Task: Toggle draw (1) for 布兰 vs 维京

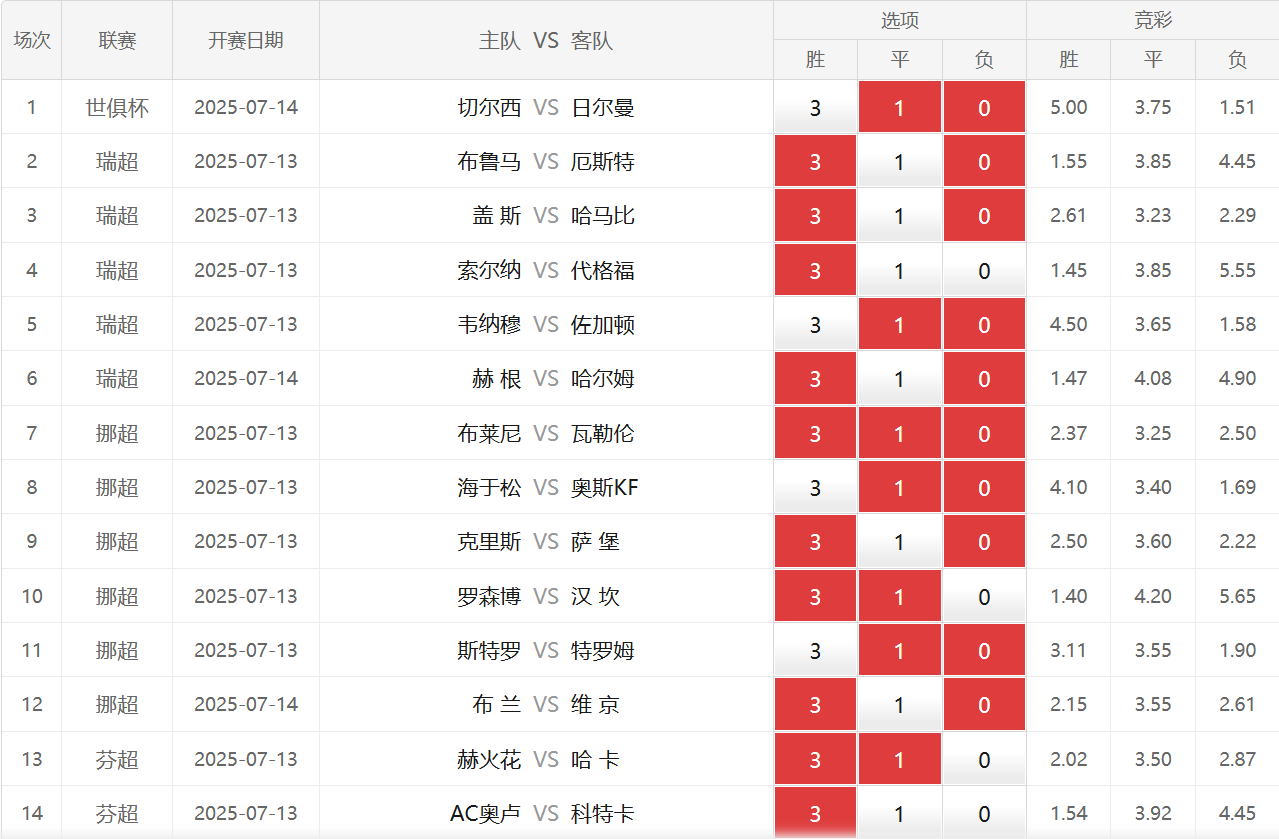Action: coord(899,704)
